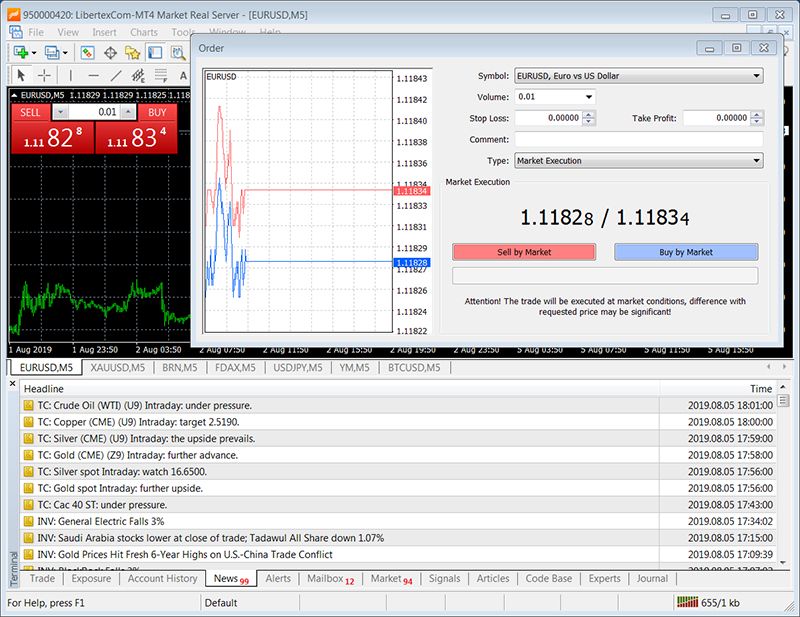The width and height of the screenshot is (800, 617).
Task: Click the Comment input field
Action: pyautogui.click(x=639, y=139)
